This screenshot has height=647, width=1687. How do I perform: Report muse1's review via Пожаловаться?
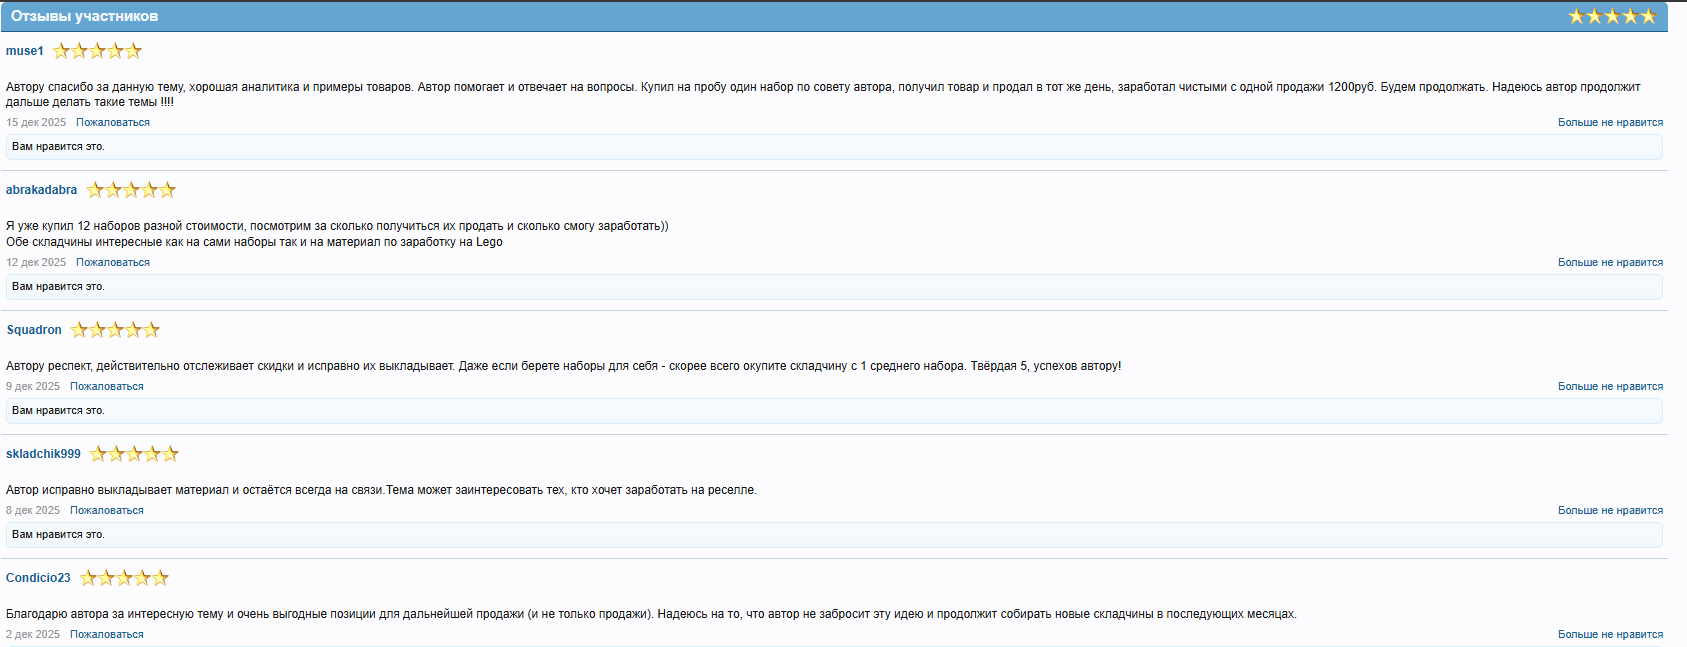click(x=113, y=122)
